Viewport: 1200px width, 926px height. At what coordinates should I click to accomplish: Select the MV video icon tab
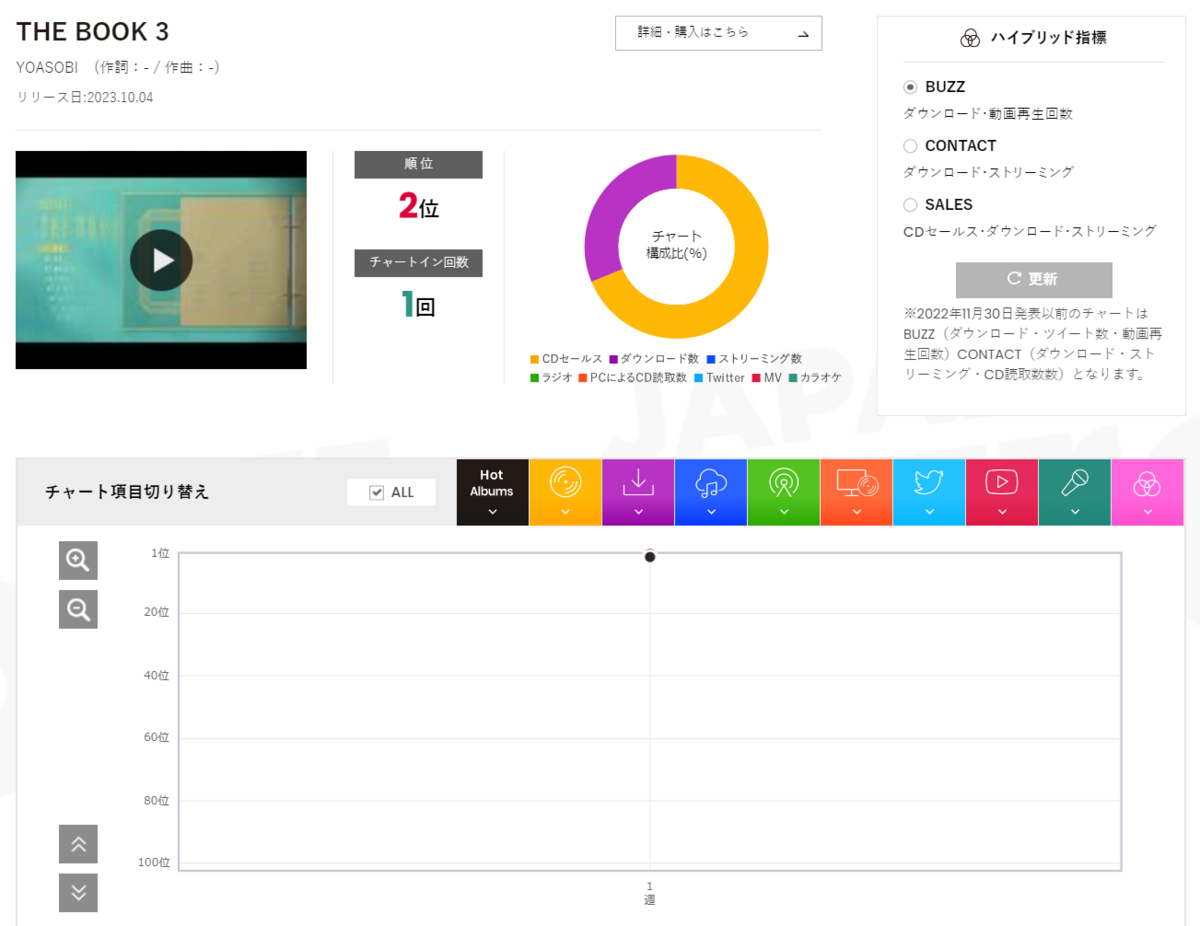pyautogui.click(x=1002, y=492)
